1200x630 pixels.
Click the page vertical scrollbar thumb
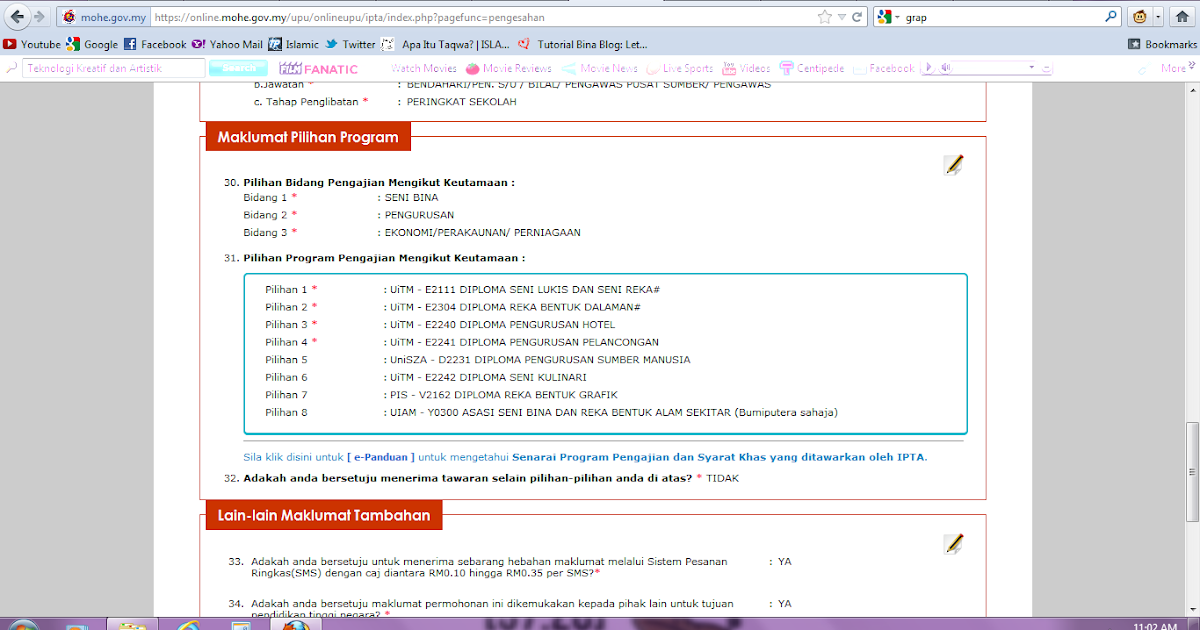pos(1191,473)
